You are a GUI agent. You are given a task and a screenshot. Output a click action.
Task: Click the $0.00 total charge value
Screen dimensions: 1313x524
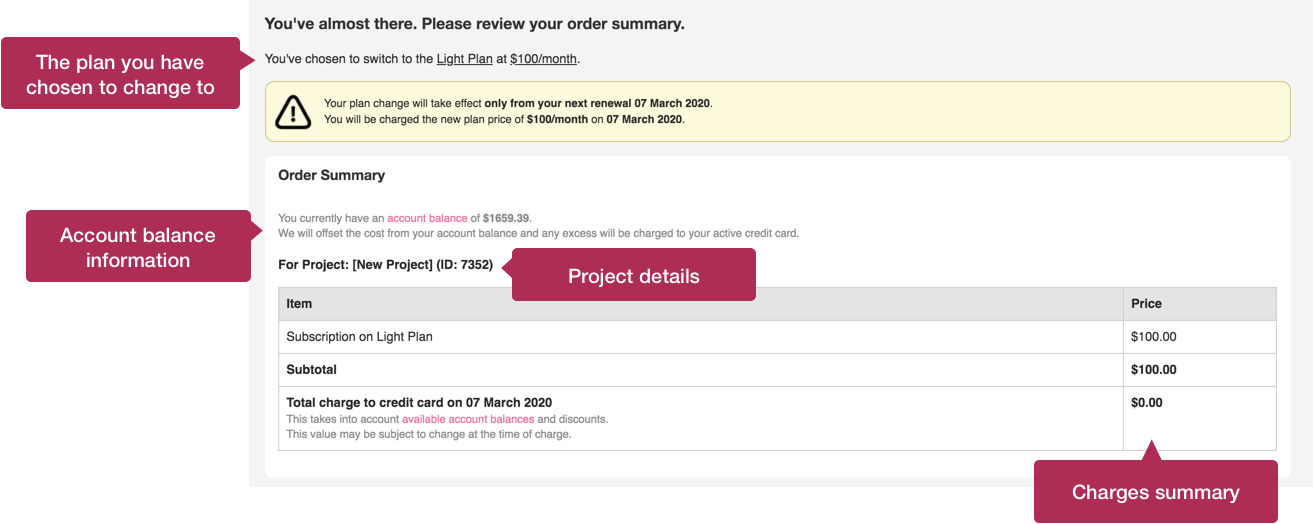pos(1147,403)
